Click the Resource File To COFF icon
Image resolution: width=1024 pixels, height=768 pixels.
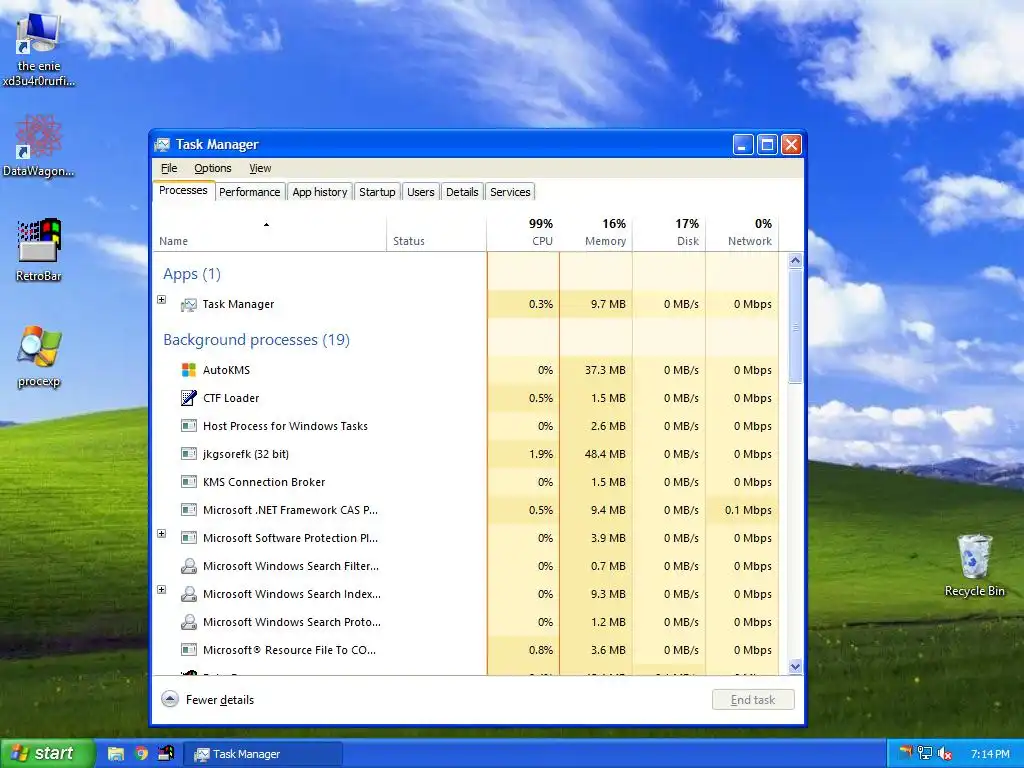tap(189, 650)
